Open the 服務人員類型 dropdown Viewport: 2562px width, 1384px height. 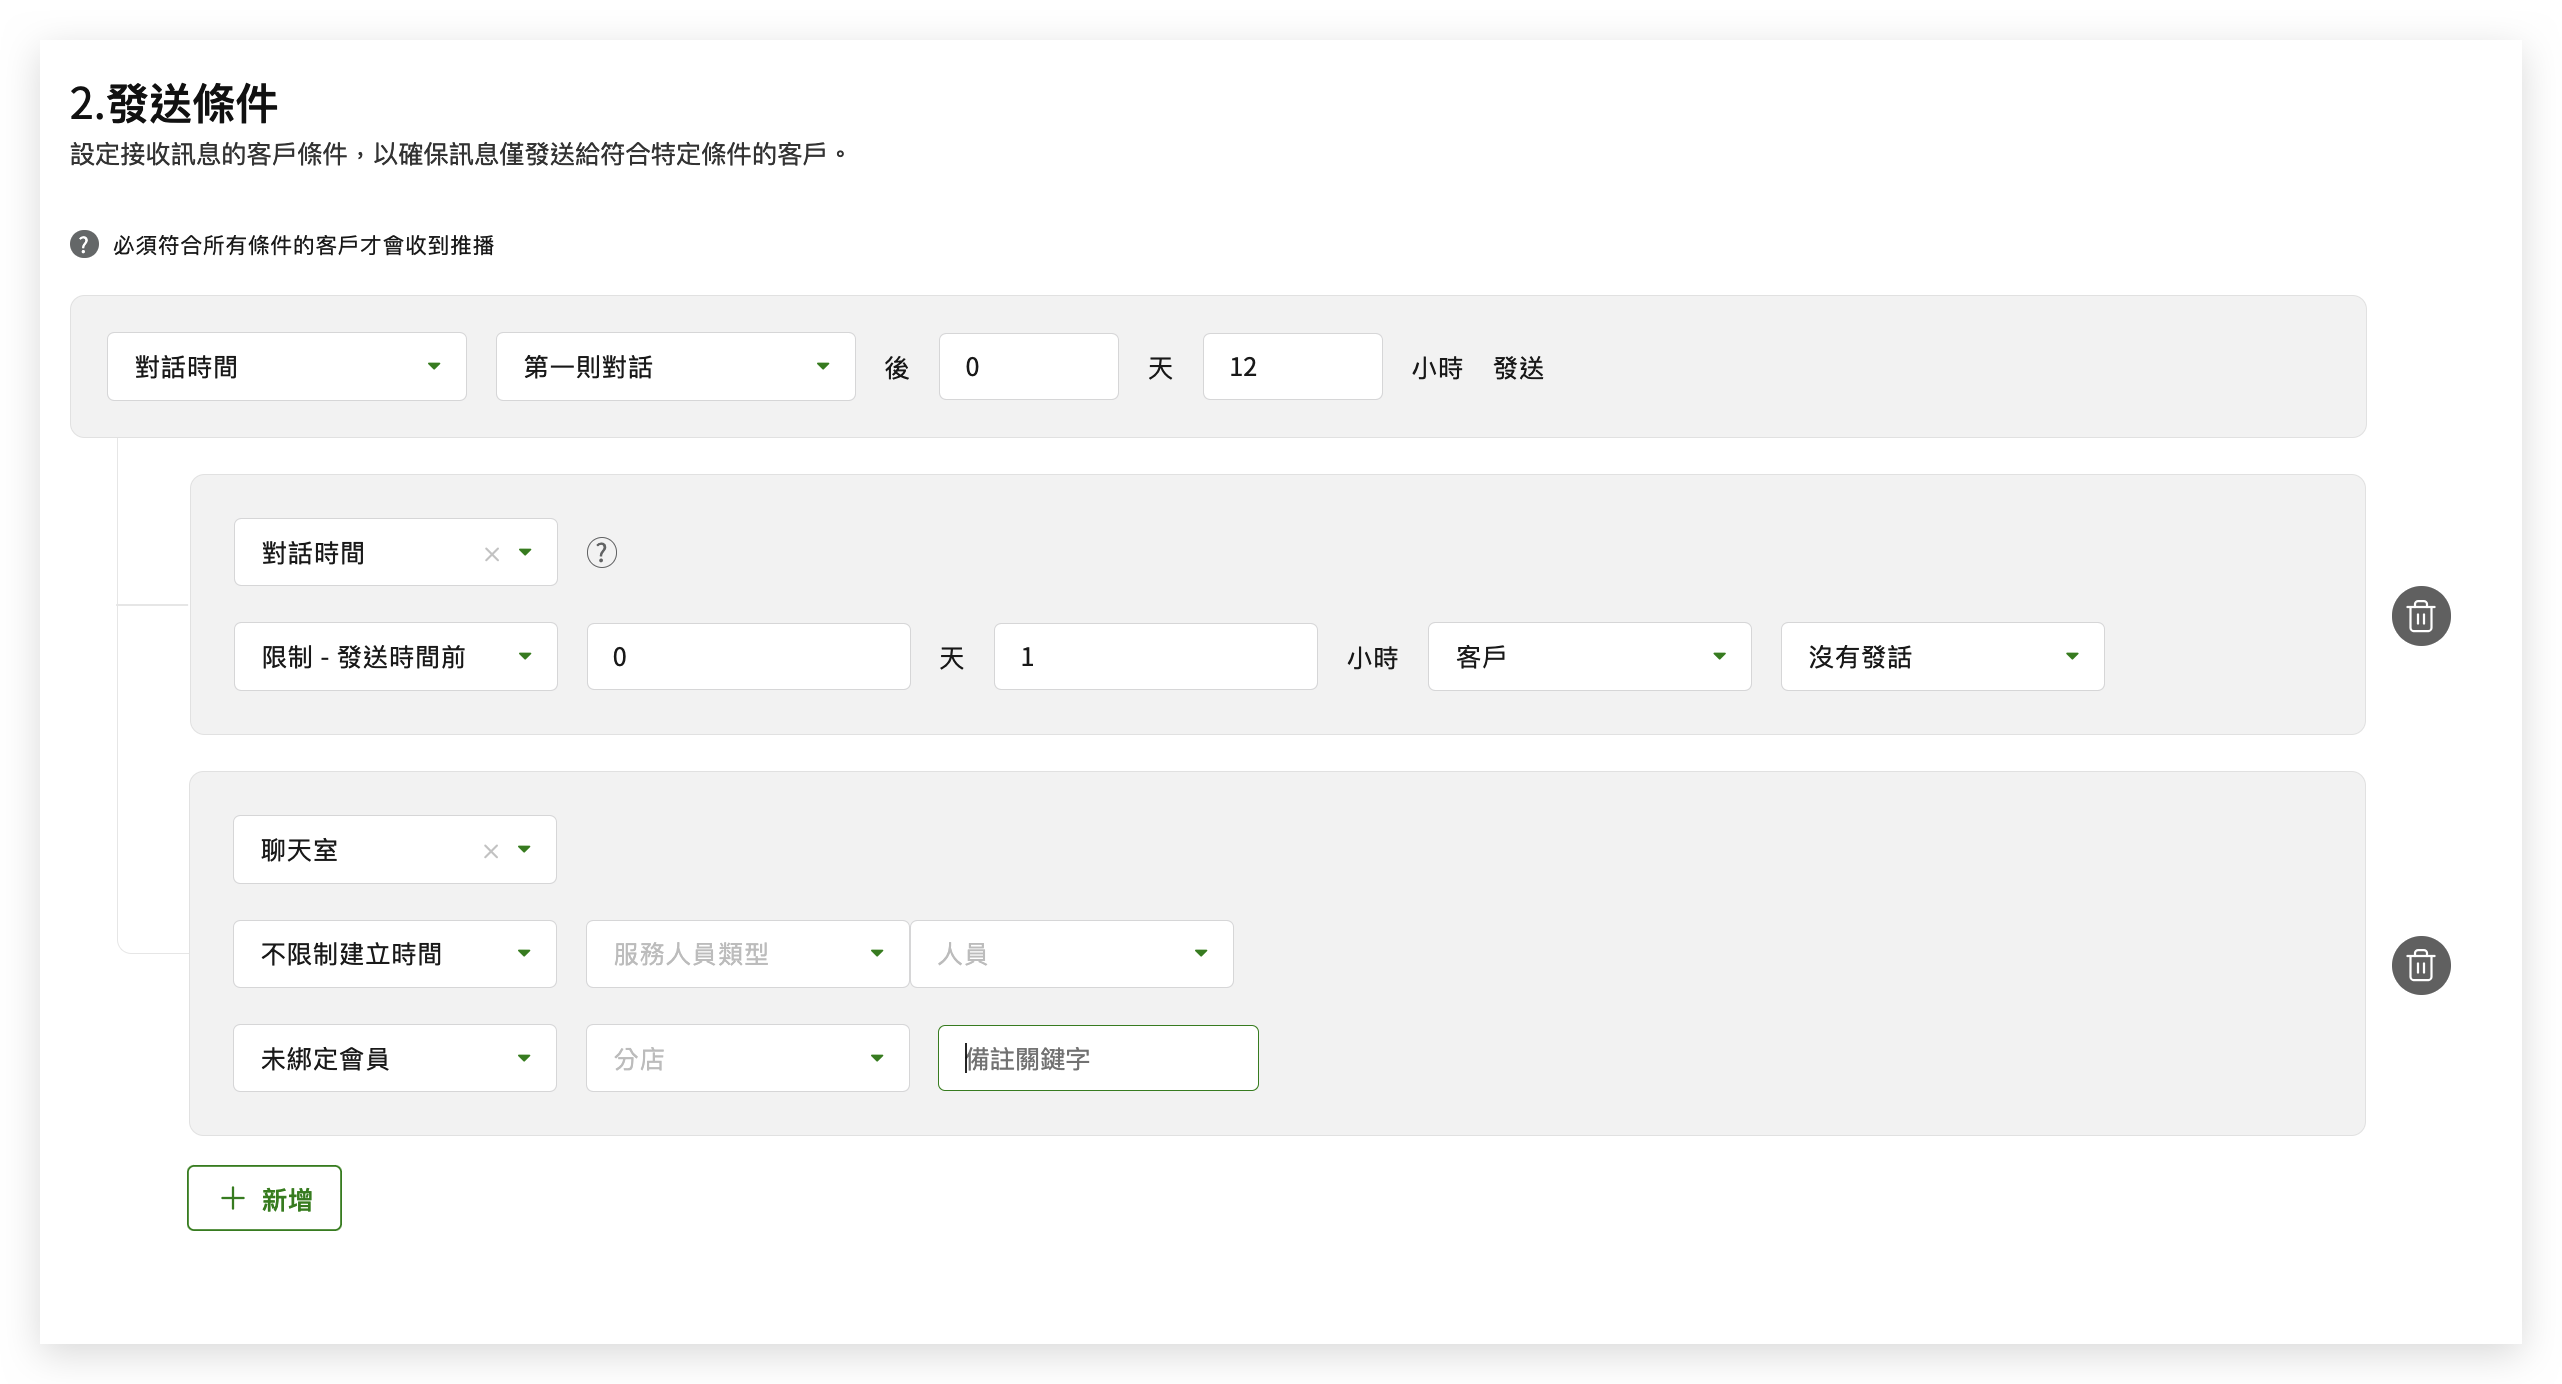748,954
